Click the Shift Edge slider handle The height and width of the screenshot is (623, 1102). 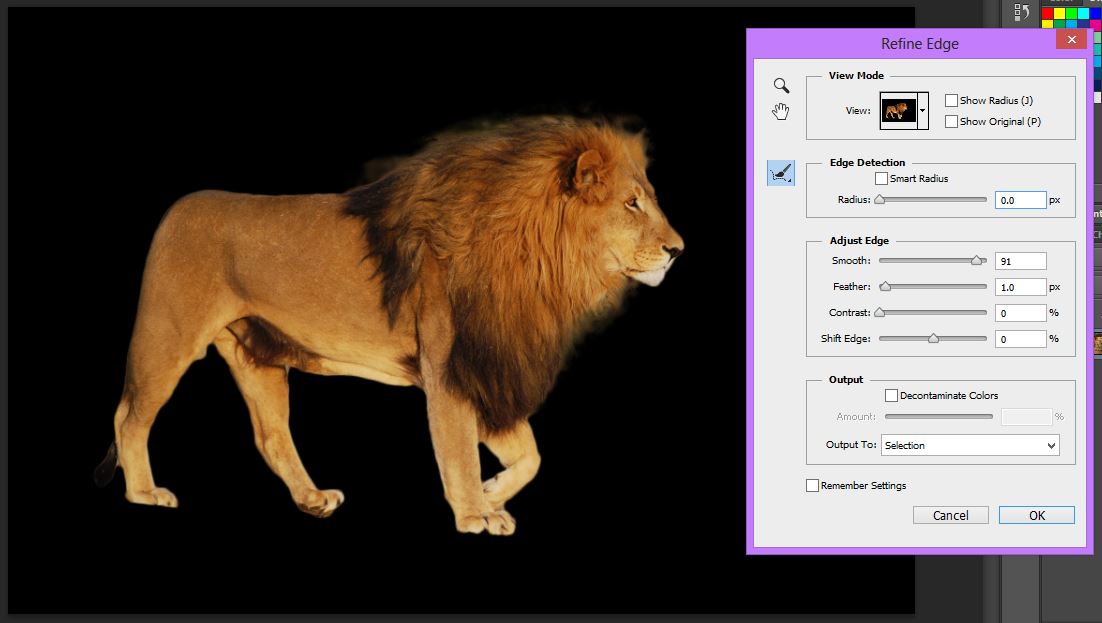(x=933, y=339)
